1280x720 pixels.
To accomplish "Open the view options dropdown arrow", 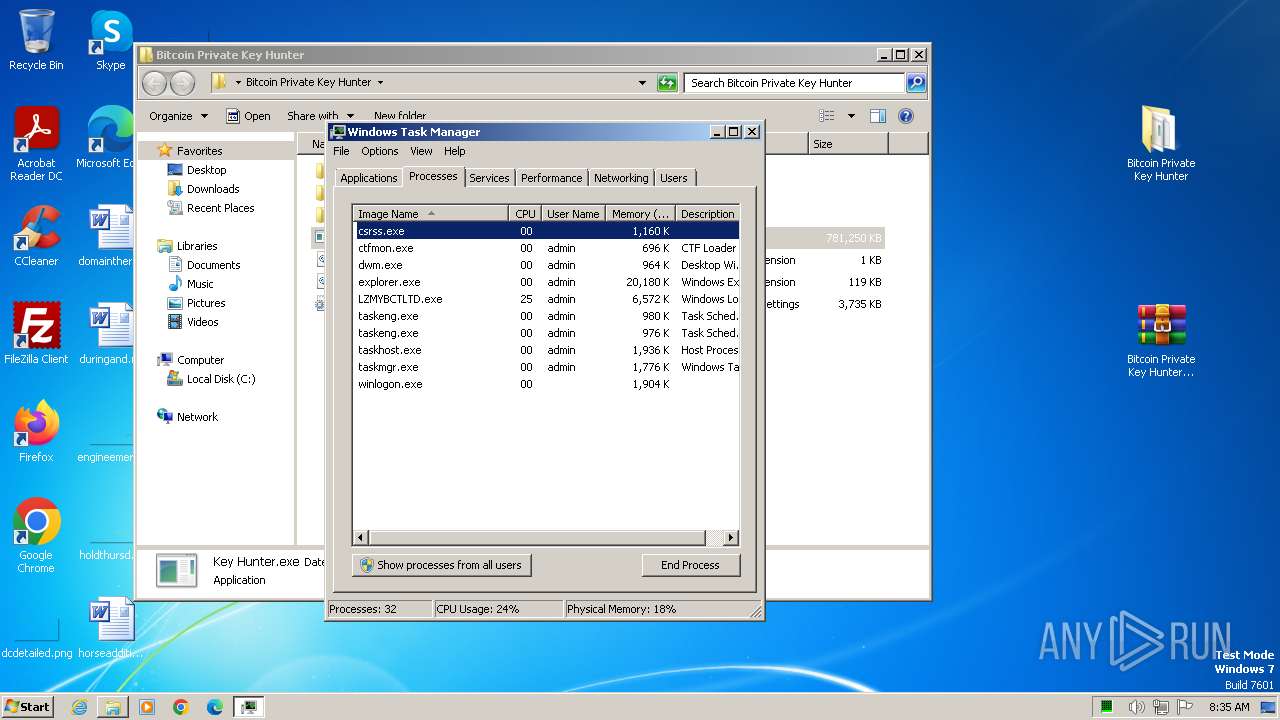I will point(851,116).
